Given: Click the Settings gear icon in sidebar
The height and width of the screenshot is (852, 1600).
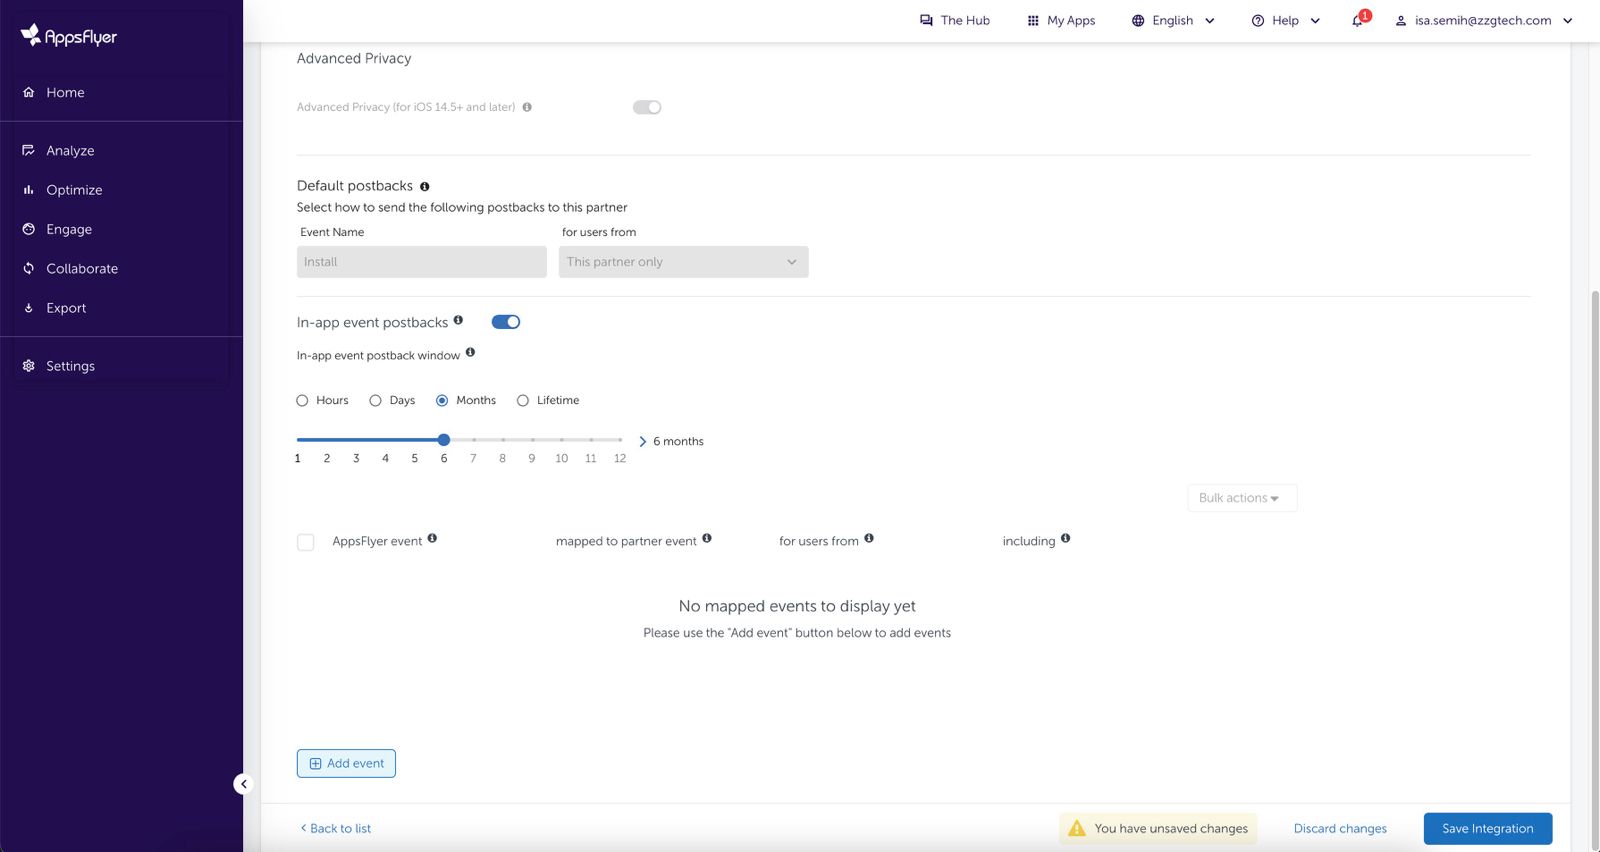Looking at the screenshot, I should (29, 366).
